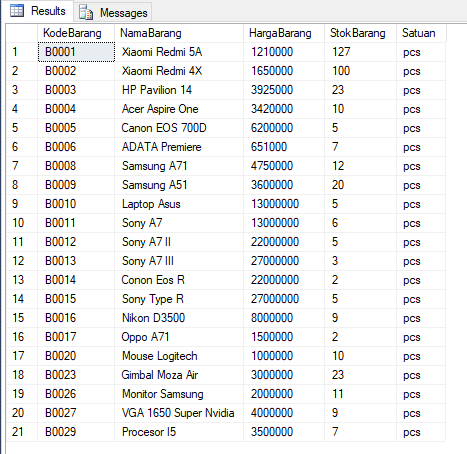
Task: Click the Canon EOS 700D cell
Action: pyautogui.click(x=179, y=128)
